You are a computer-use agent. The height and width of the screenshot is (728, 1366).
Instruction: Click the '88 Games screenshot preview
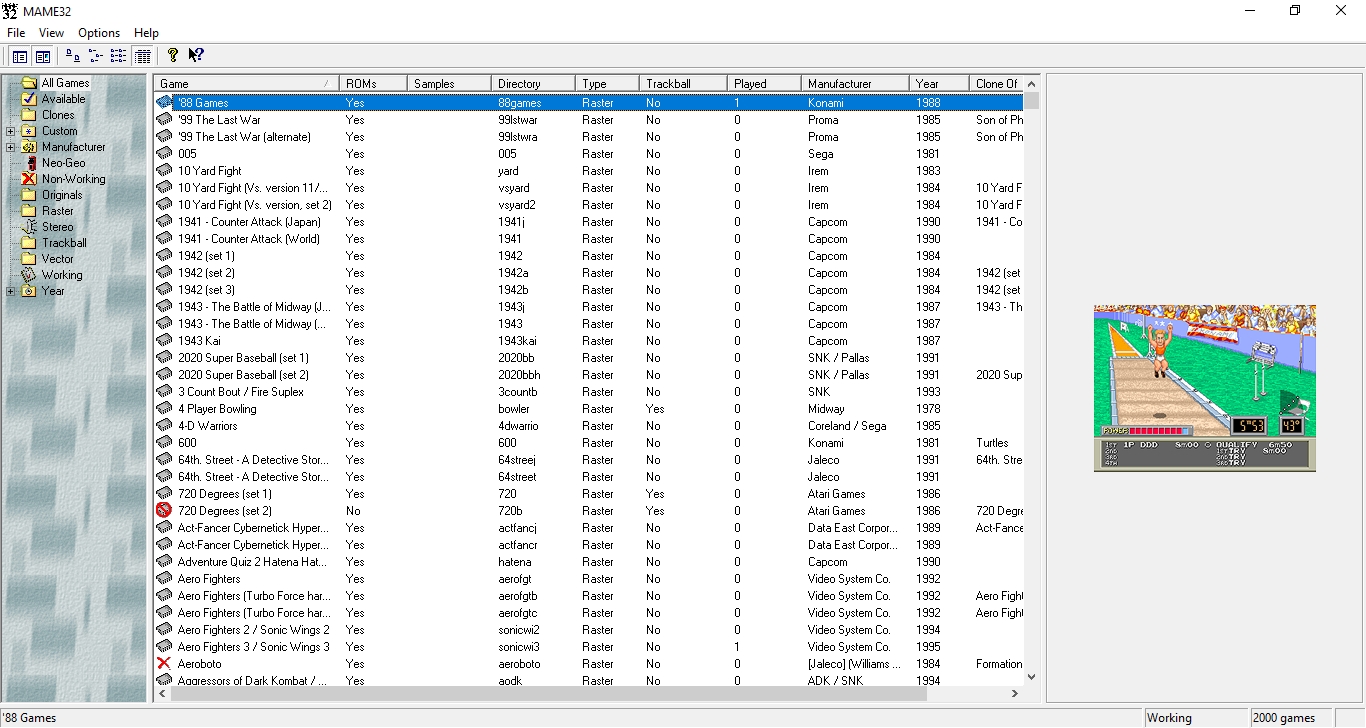[1204, 388]
